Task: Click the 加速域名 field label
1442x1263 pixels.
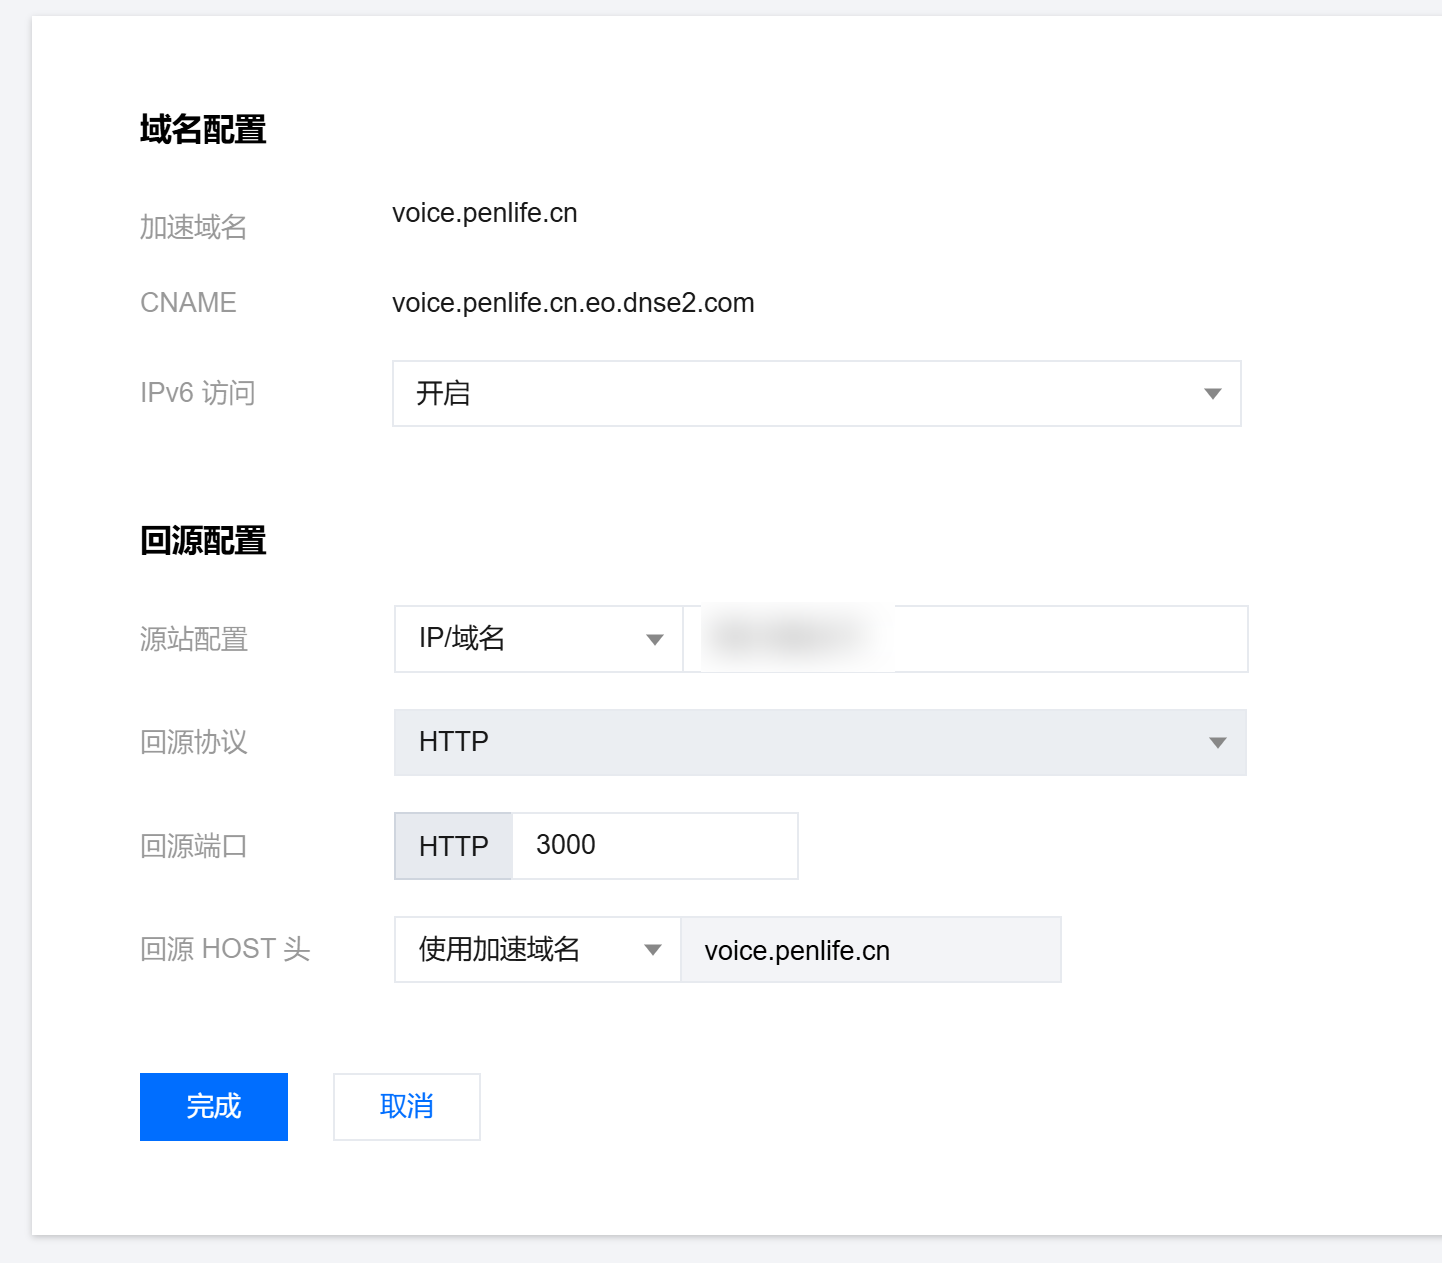Action: (x=193, y=228)
